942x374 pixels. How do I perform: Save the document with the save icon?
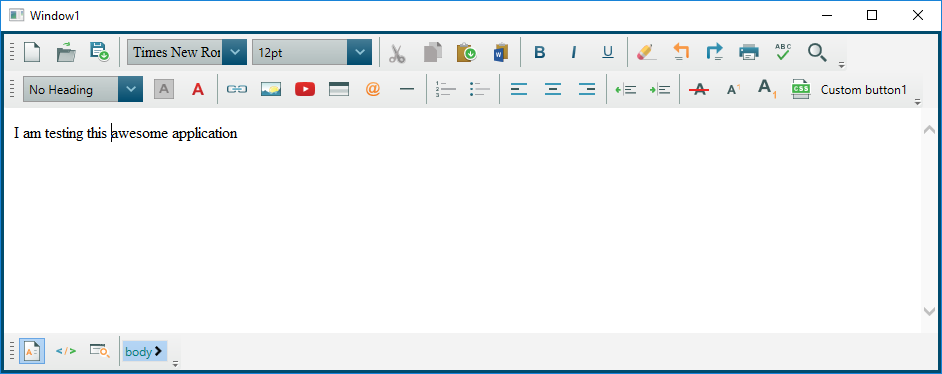99,52
